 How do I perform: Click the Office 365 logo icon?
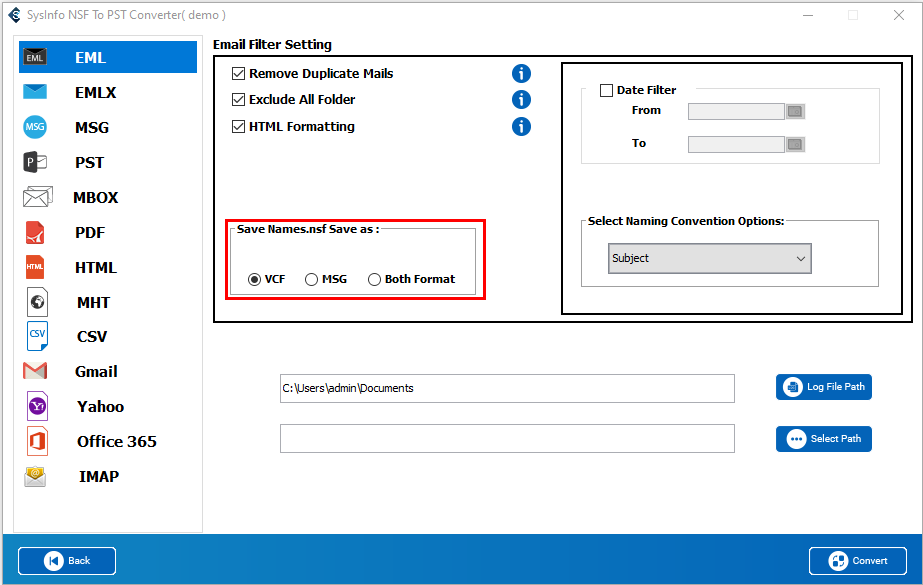point(38,441)
